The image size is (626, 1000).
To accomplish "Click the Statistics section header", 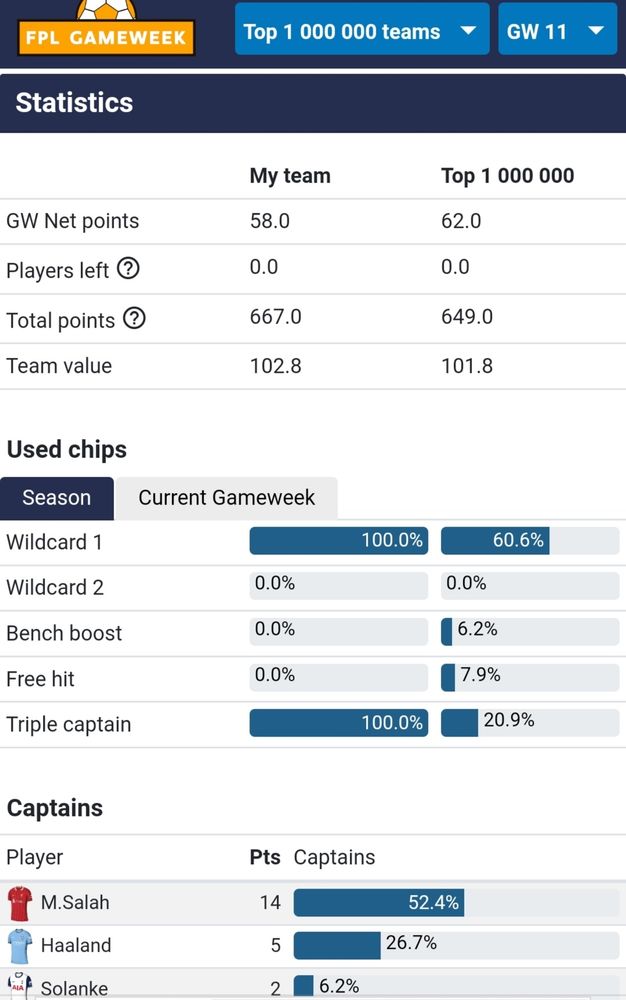I will tap(74, 103).
